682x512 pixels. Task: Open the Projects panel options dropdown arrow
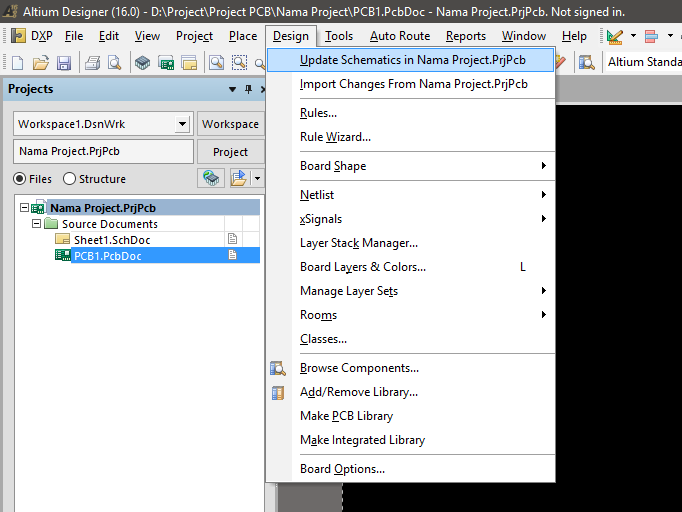coord(232,89)
